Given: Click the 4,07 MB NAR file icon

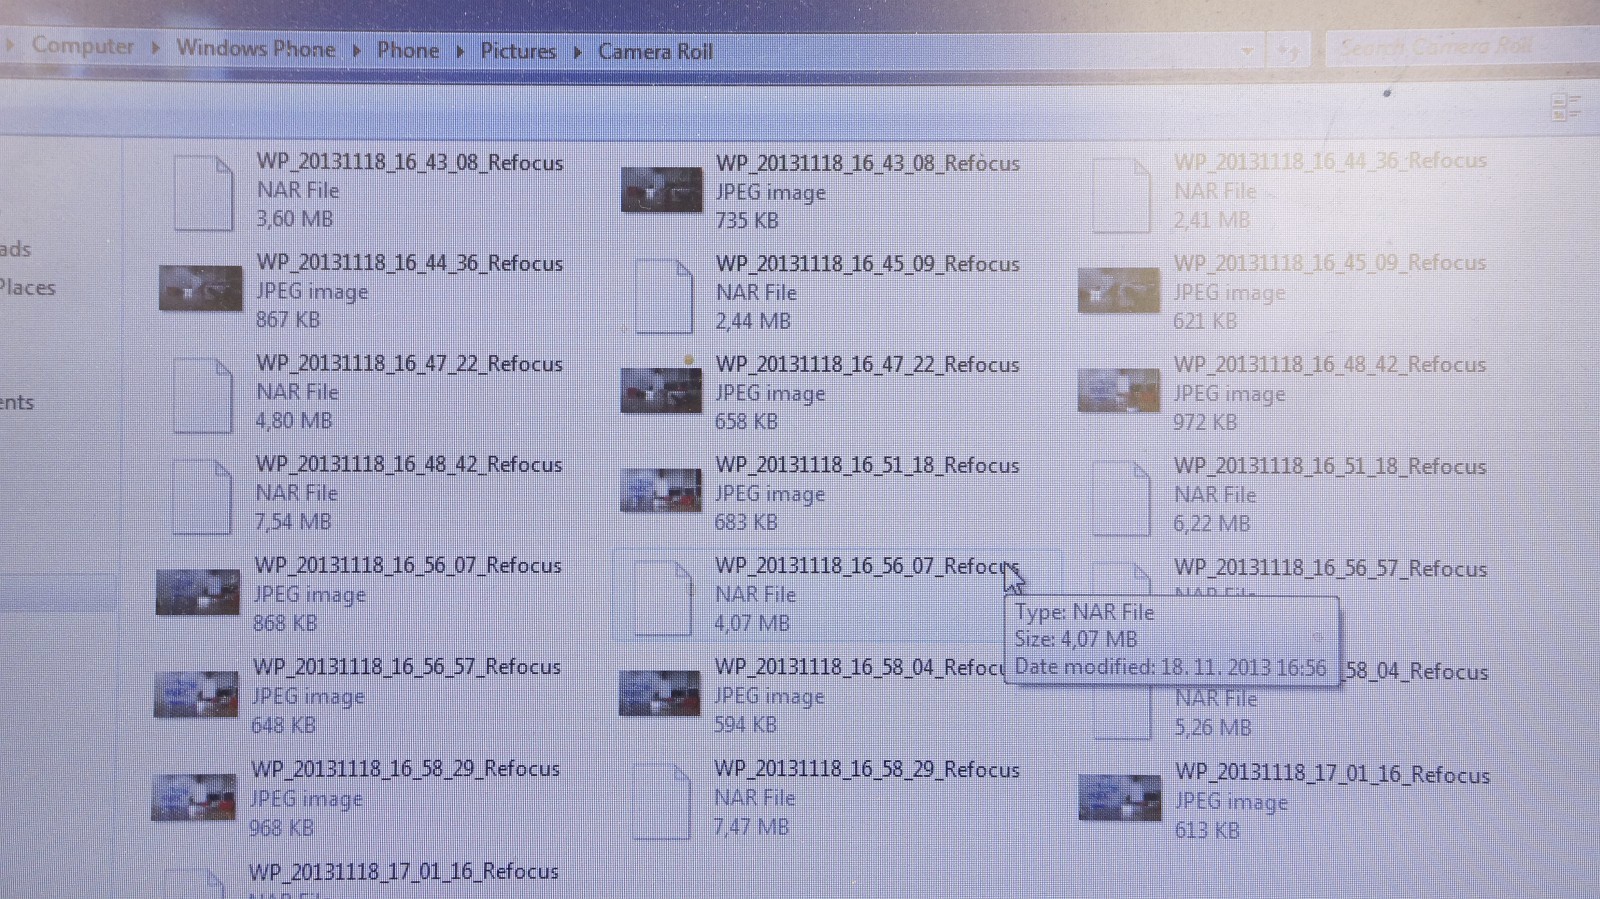Looking at the screenshot, I should point(662,597).
